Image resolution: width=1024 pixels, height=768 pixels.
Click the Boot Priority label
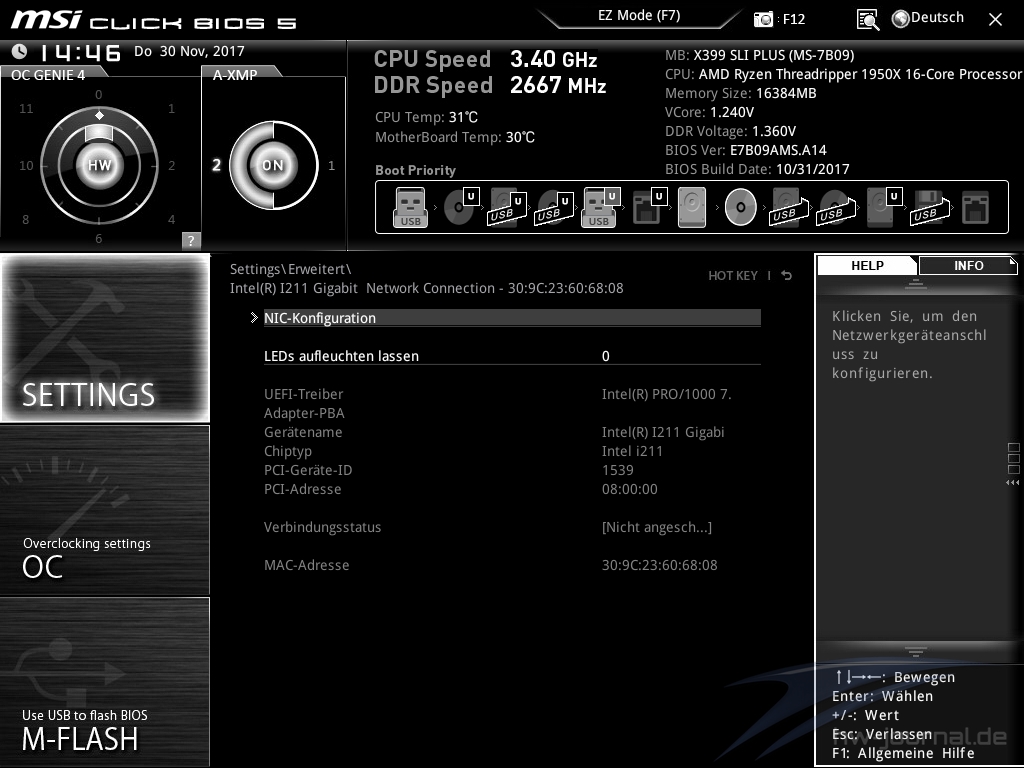pyautogui.click(x=415, y=170)
